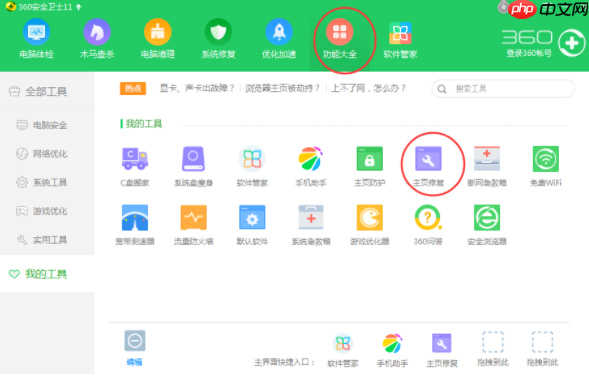Image resolution: width=589 pixels, height=389 pixels.
Task: Click the orange 热点 tag
Action: click(x=133, y=88)
